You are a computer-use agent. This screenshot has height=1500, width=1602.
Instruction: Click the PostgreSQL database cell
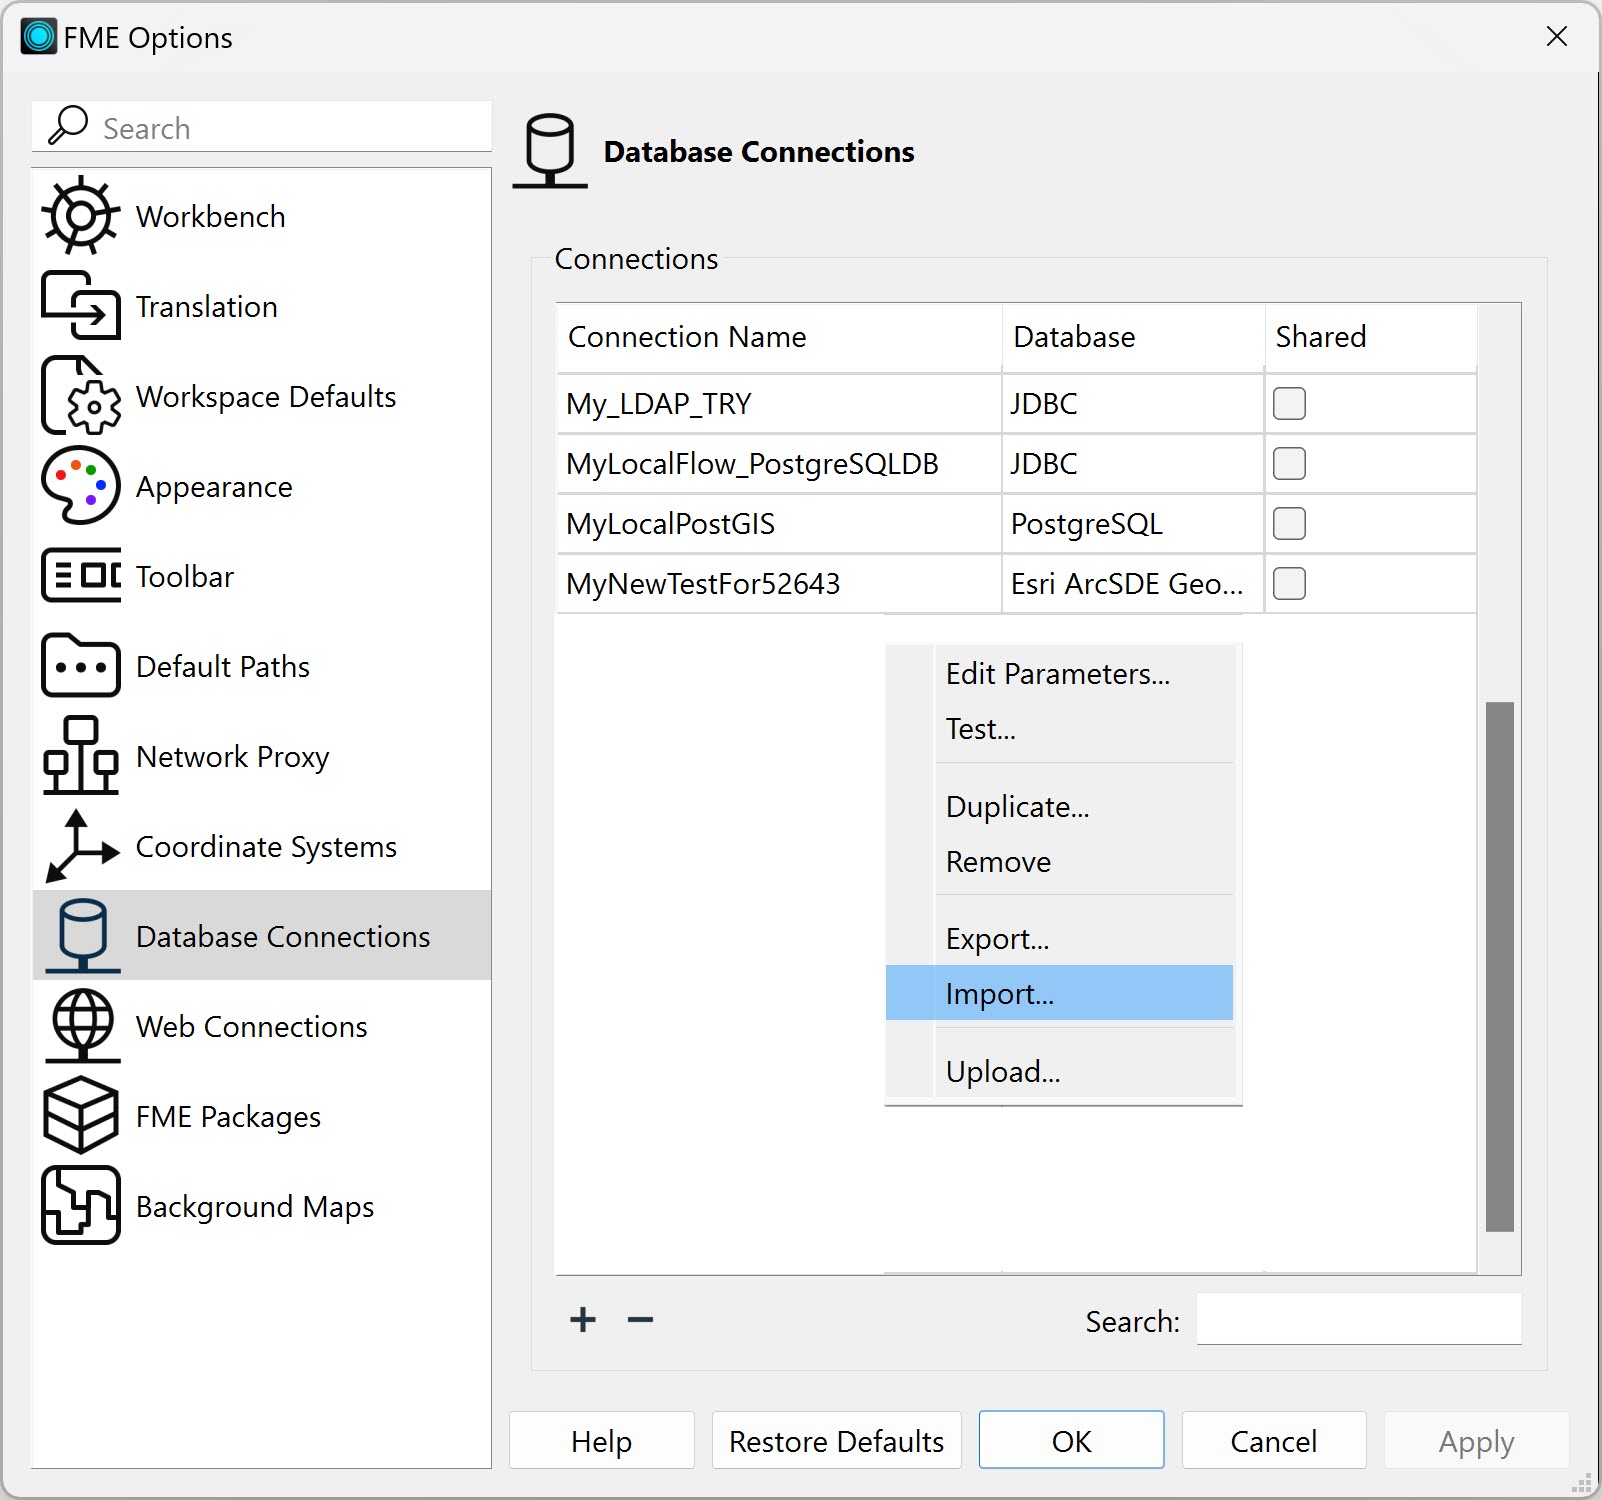(1133, 524)
